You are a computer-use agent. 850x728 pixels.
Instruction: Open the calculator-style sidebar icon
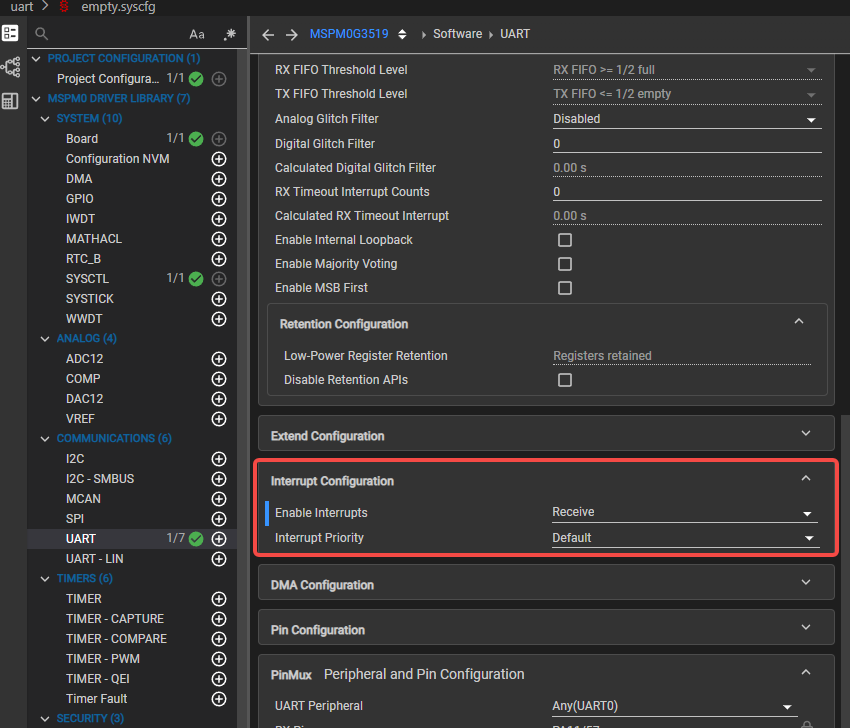click(x=10, y=101)
